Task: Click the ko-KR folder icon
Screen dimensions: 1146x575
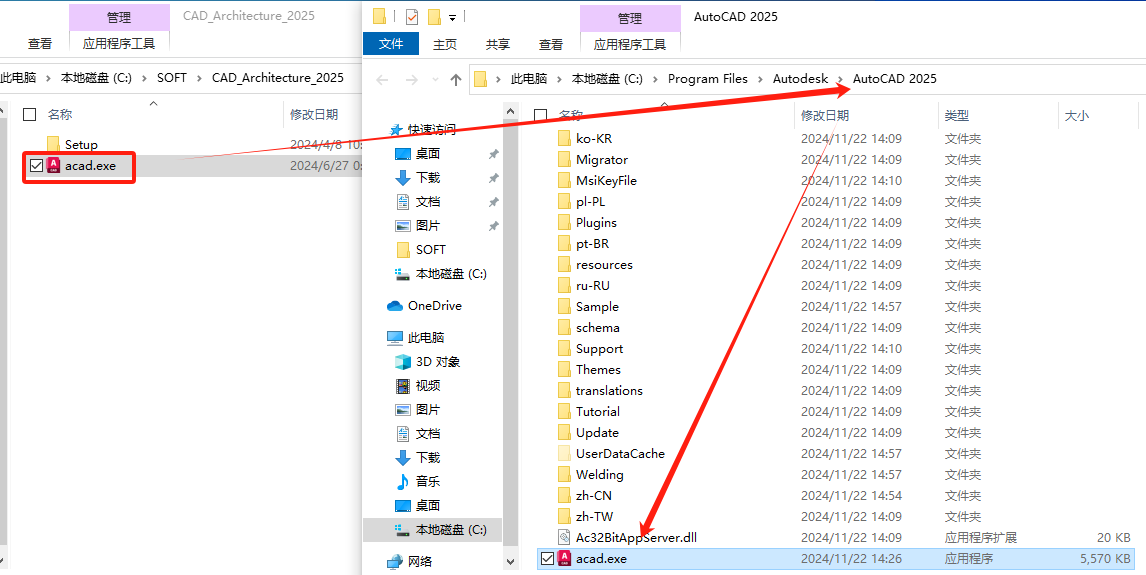Action: coord(563,138)
